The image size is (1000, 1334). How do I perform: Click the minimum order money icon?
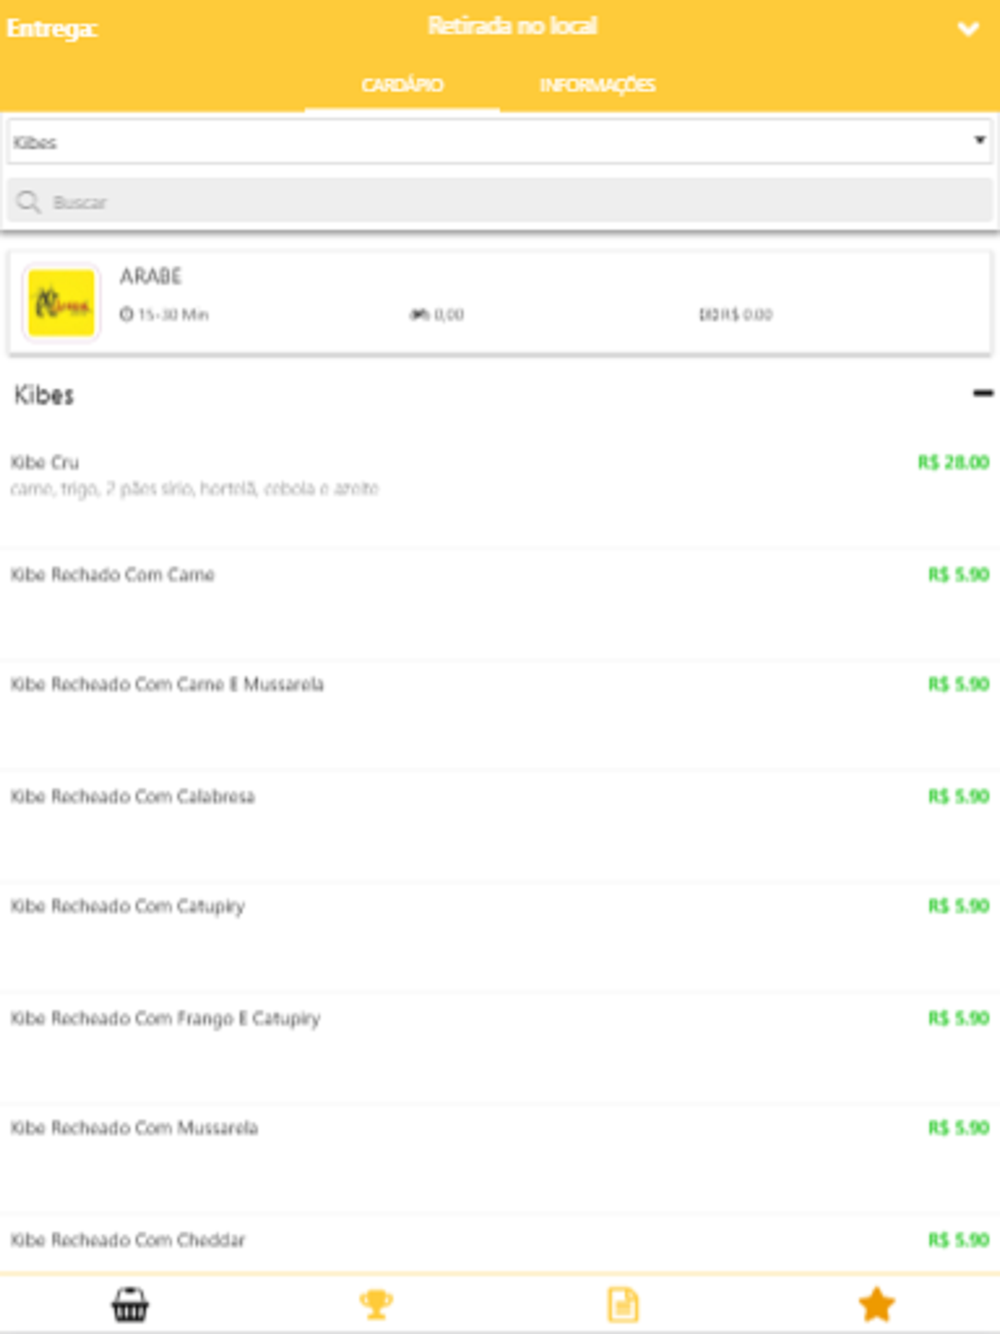coord(708,314)
